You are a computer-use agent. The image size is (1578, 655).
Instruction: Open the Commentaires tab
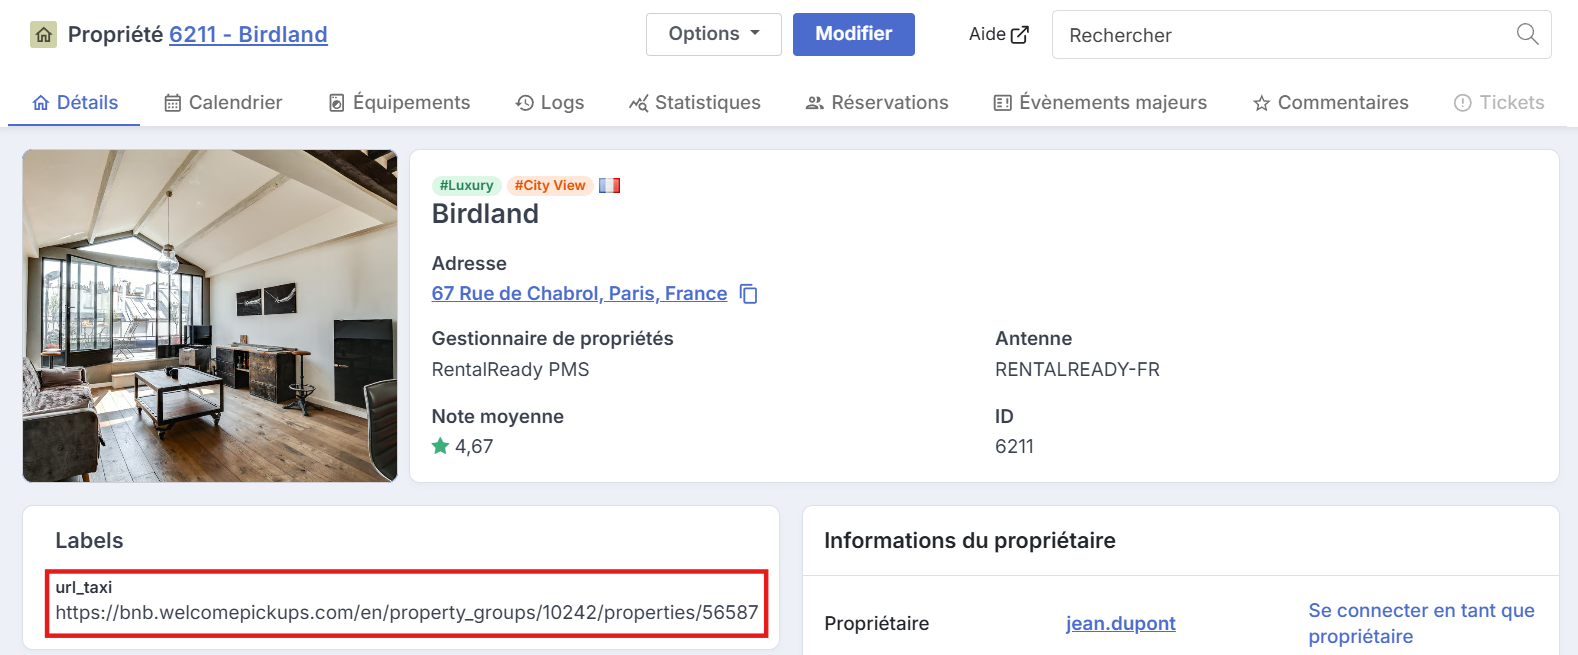tap(1330, 102)
